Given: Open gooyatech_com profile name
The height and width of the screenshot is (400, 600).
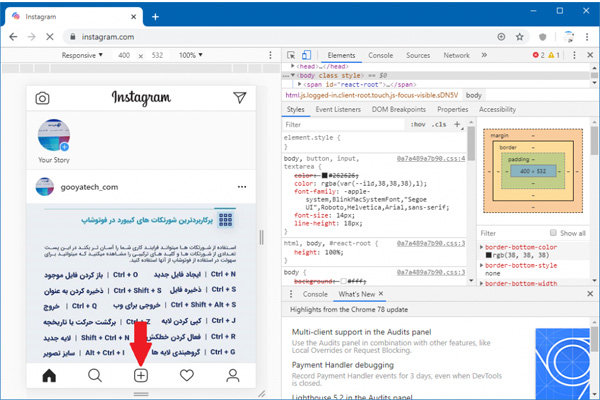Looking at the screenshot, I should pos(89,187).
